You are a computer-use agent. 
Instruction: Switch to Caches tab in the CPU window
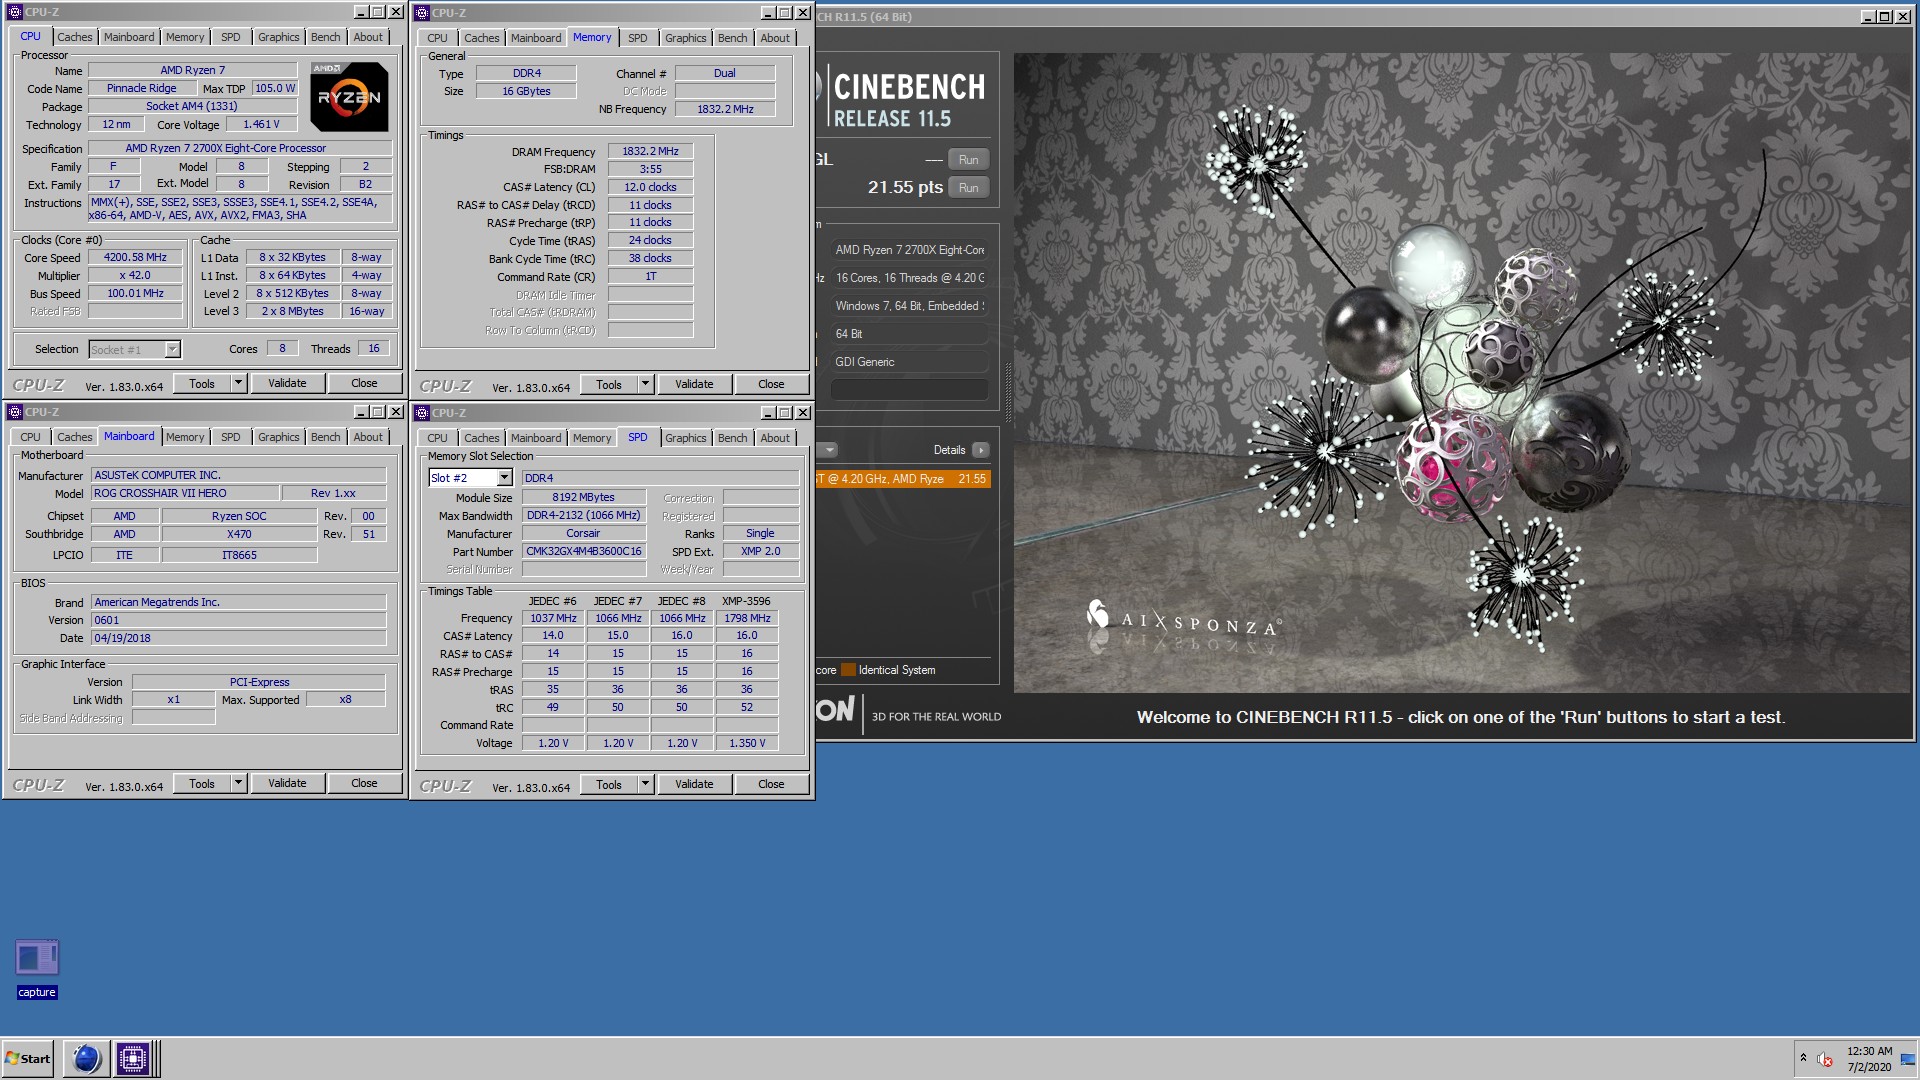(x=74, y=37)
